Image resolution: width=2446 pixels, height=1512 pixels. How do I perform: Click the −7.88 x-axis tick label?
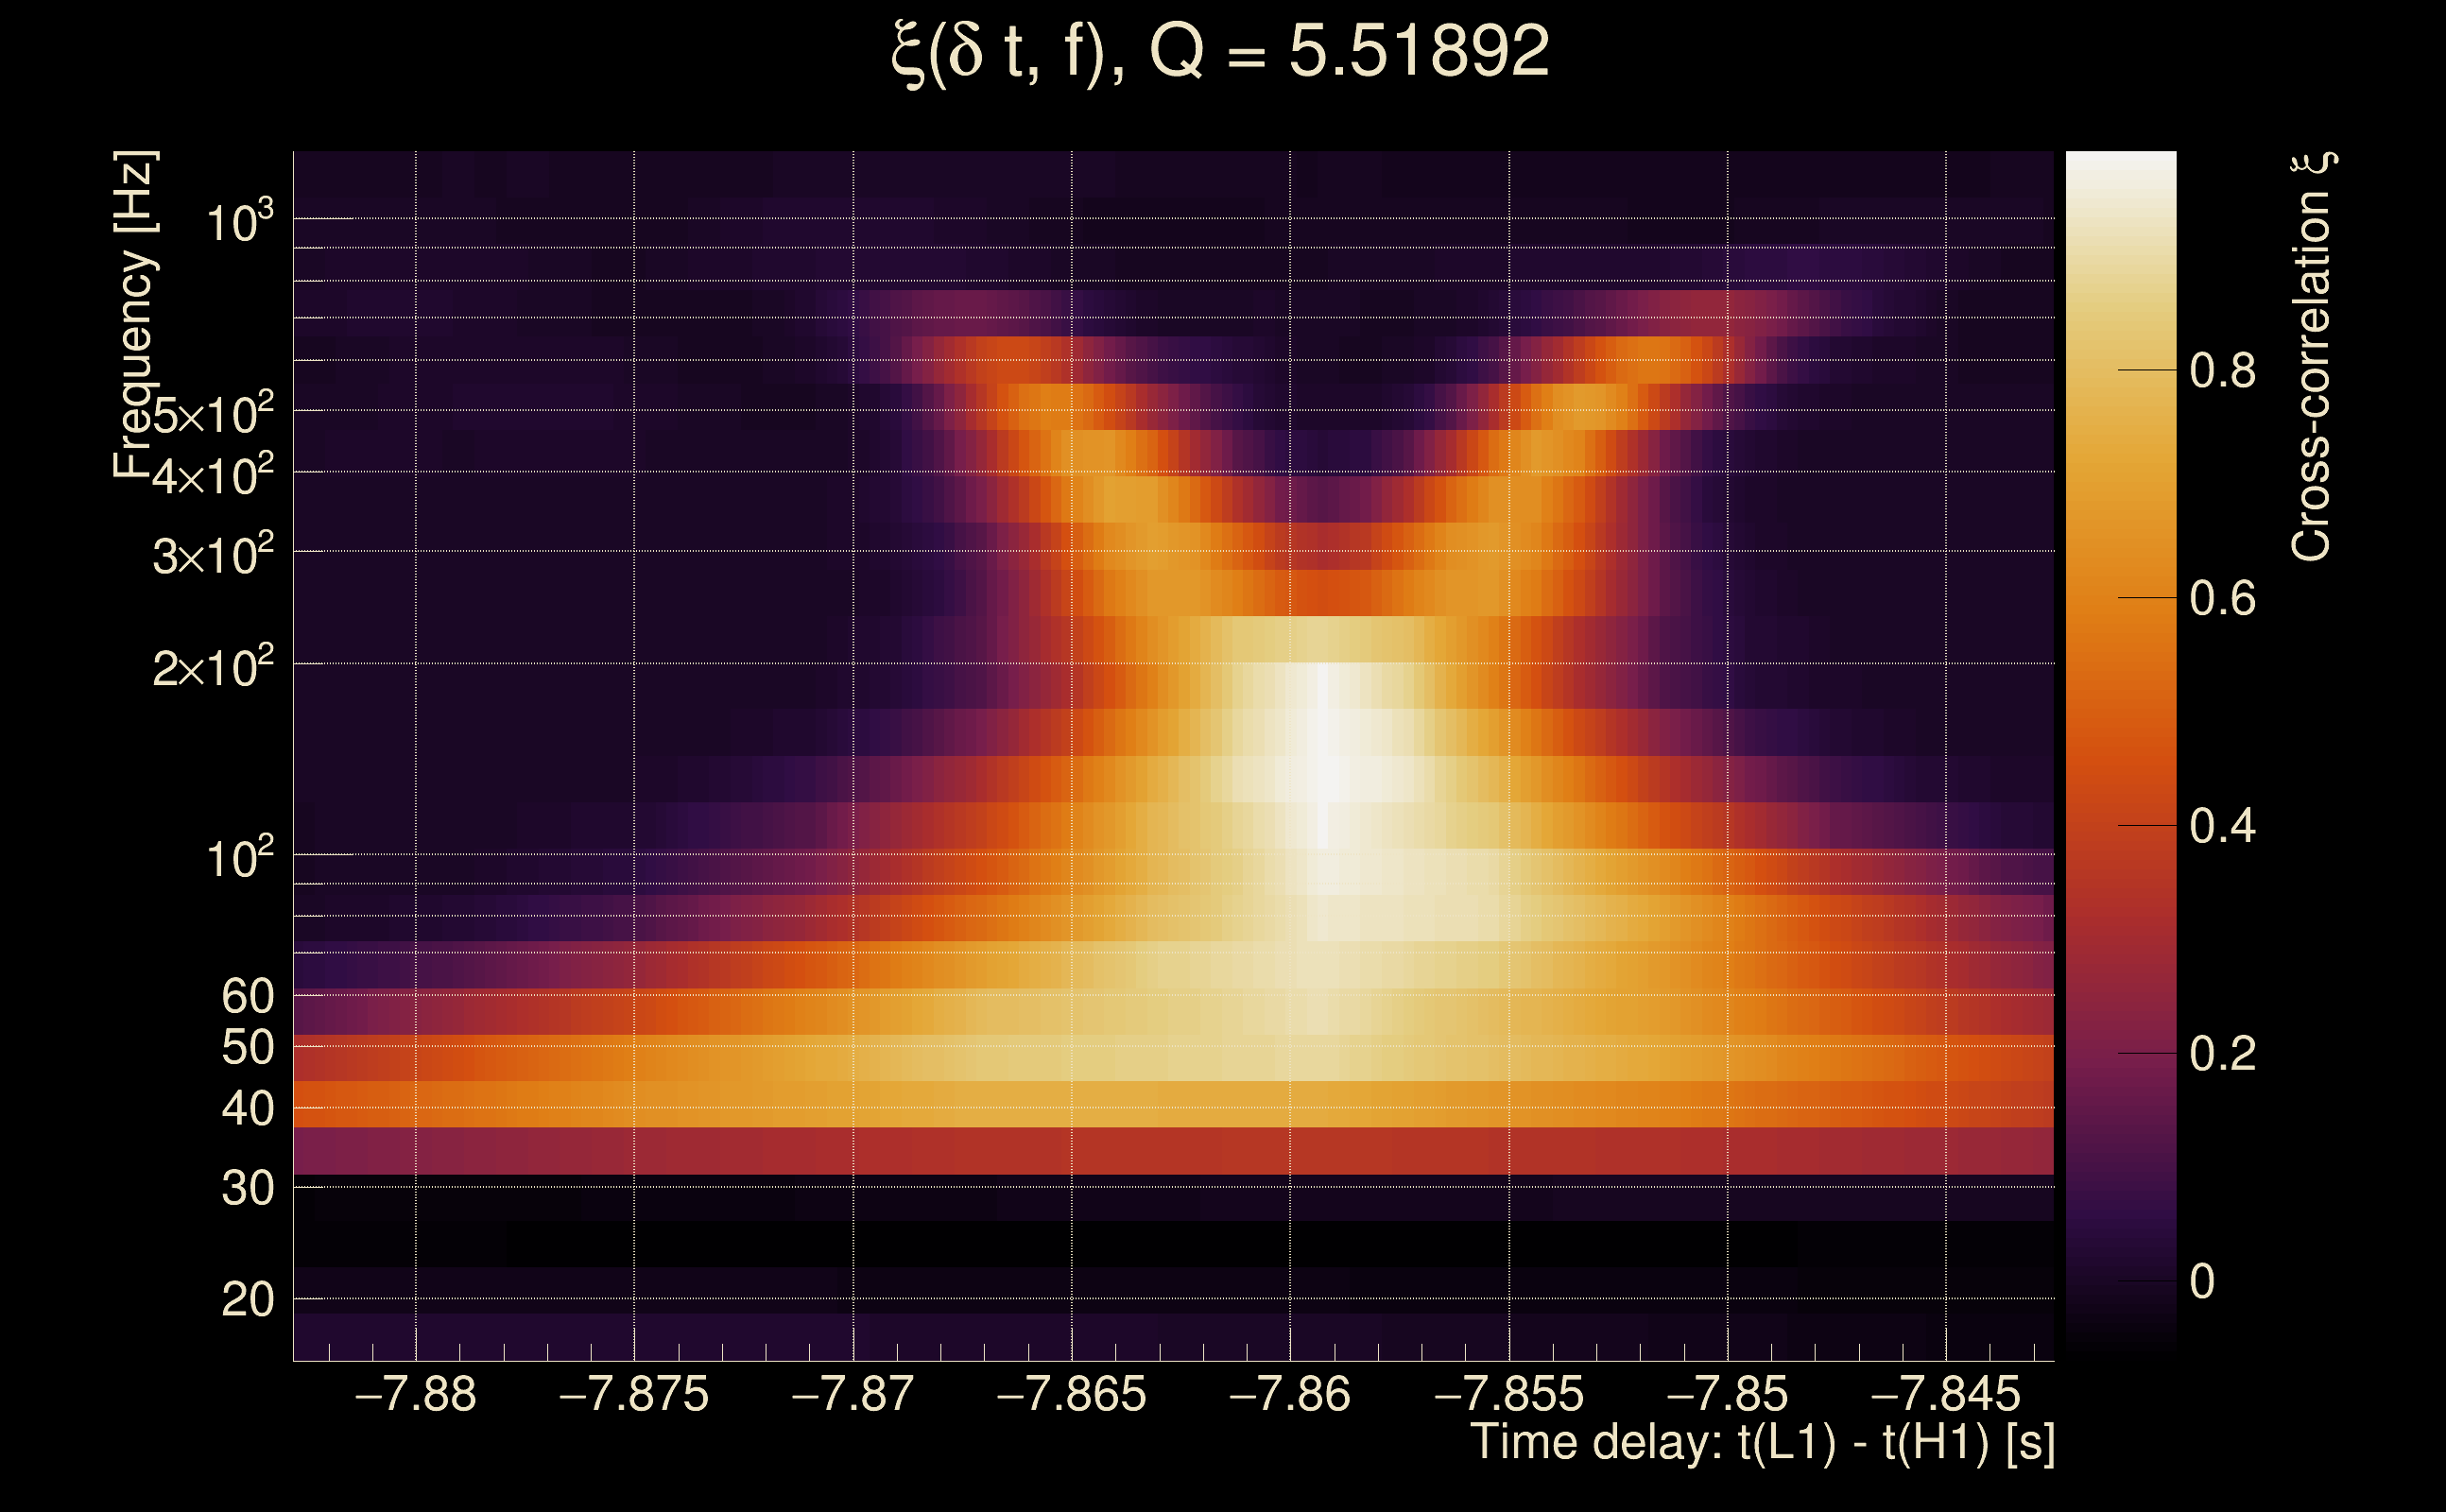(415, 1395)
